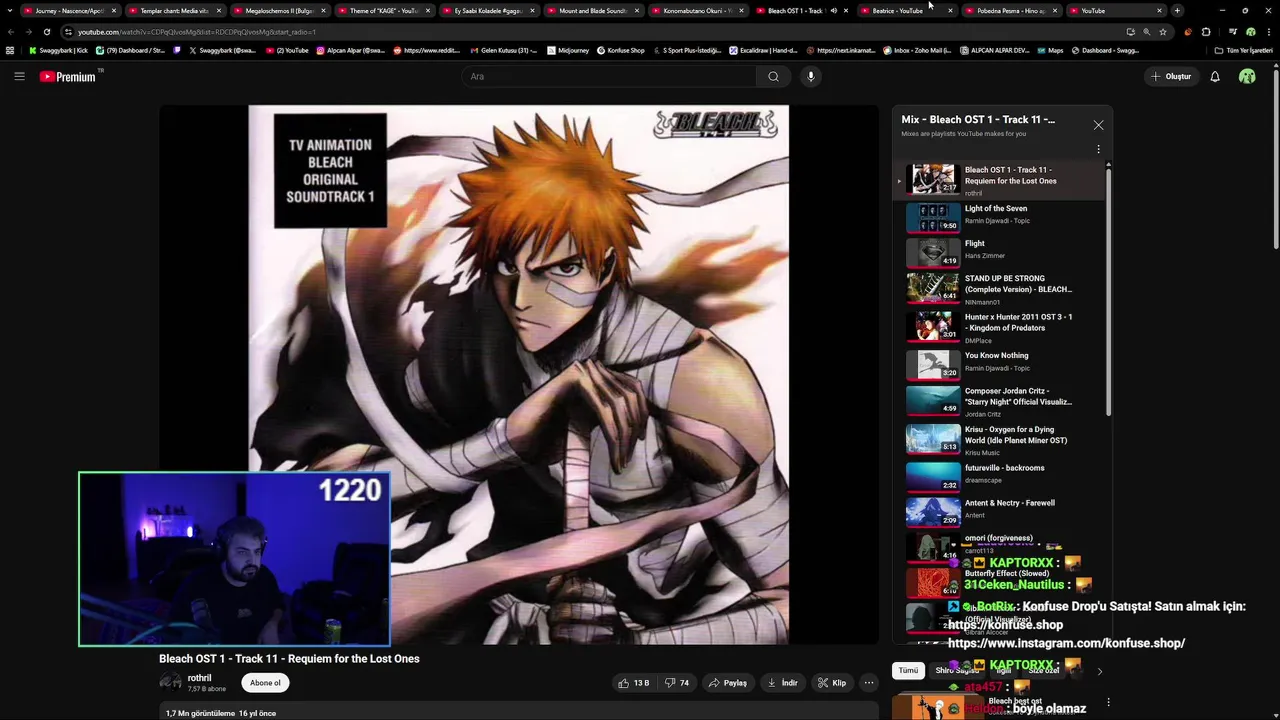Image resolution: width=1280 pixels, height=720 pixels.
Task: Click the video title Requiem for the Lost Ones
Action: point(289,659)
